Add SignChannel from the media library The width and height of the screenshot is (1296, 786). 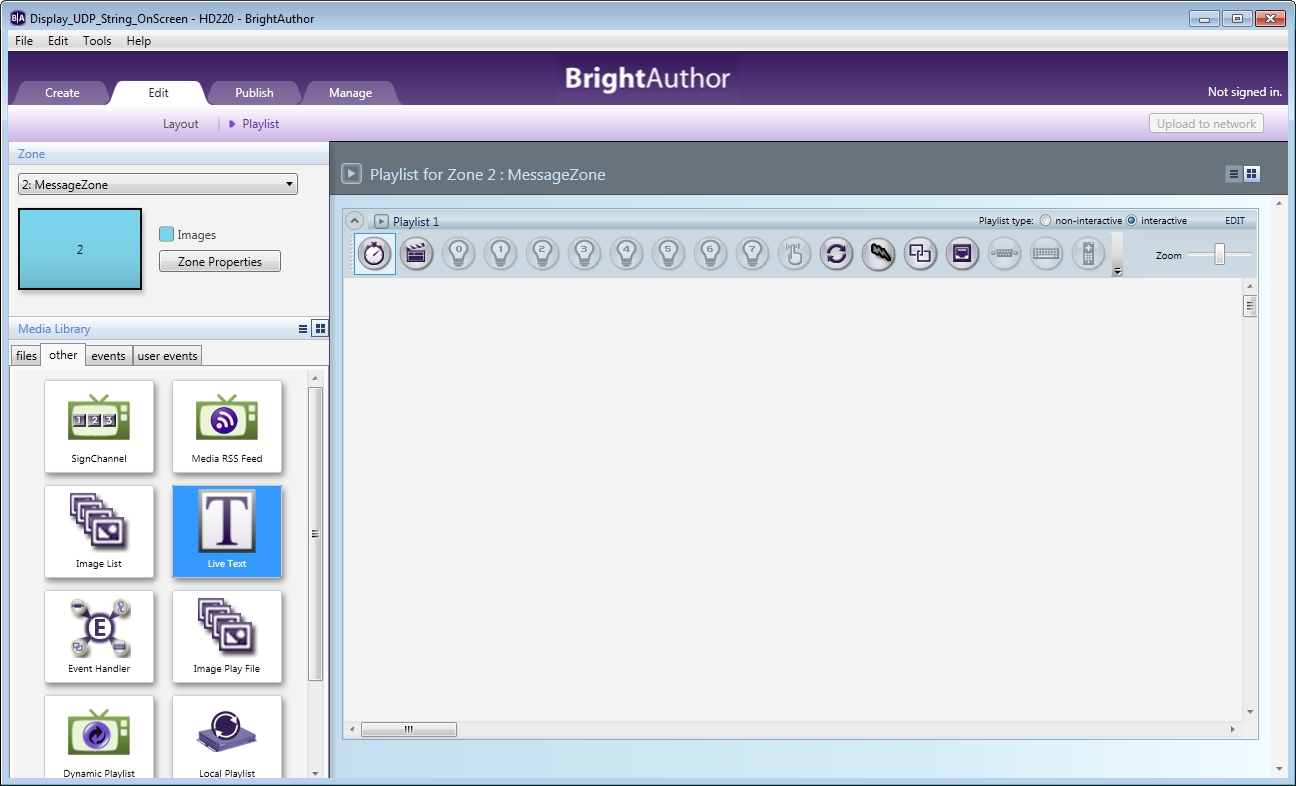click(x=99, y=426)
